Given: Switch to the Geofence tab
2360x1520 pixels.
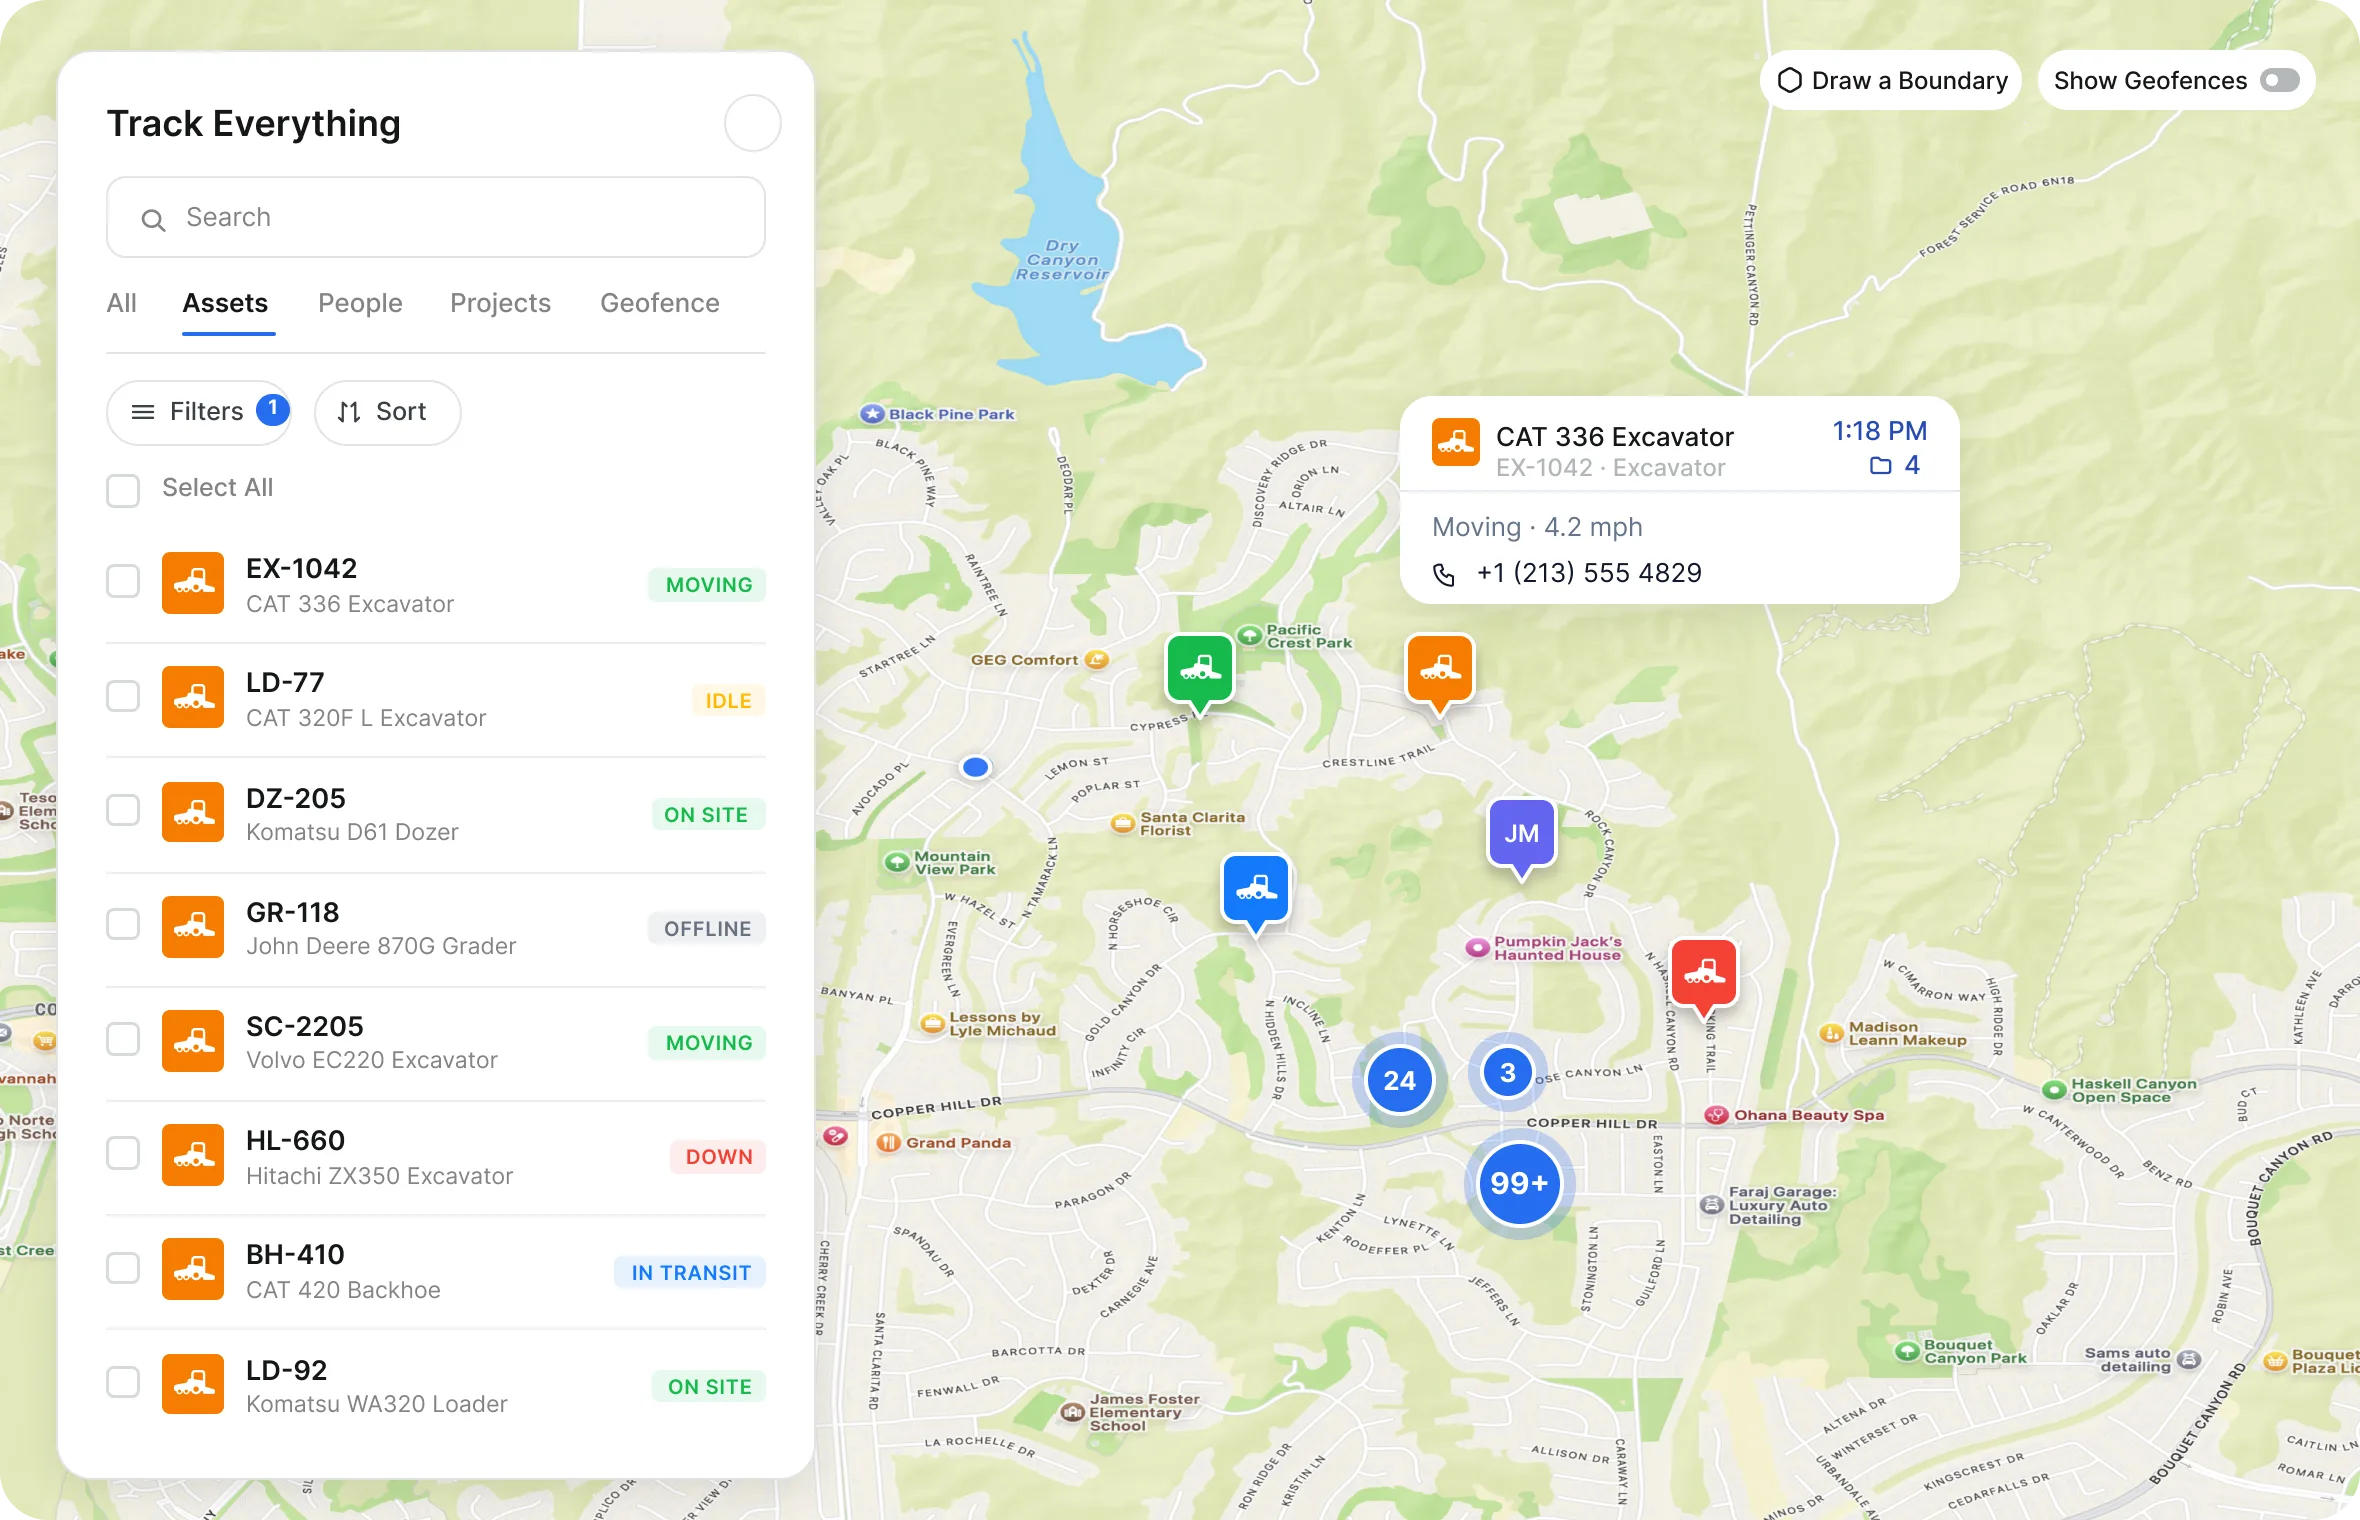Looking at the screenshot, I should click(659, 304).
